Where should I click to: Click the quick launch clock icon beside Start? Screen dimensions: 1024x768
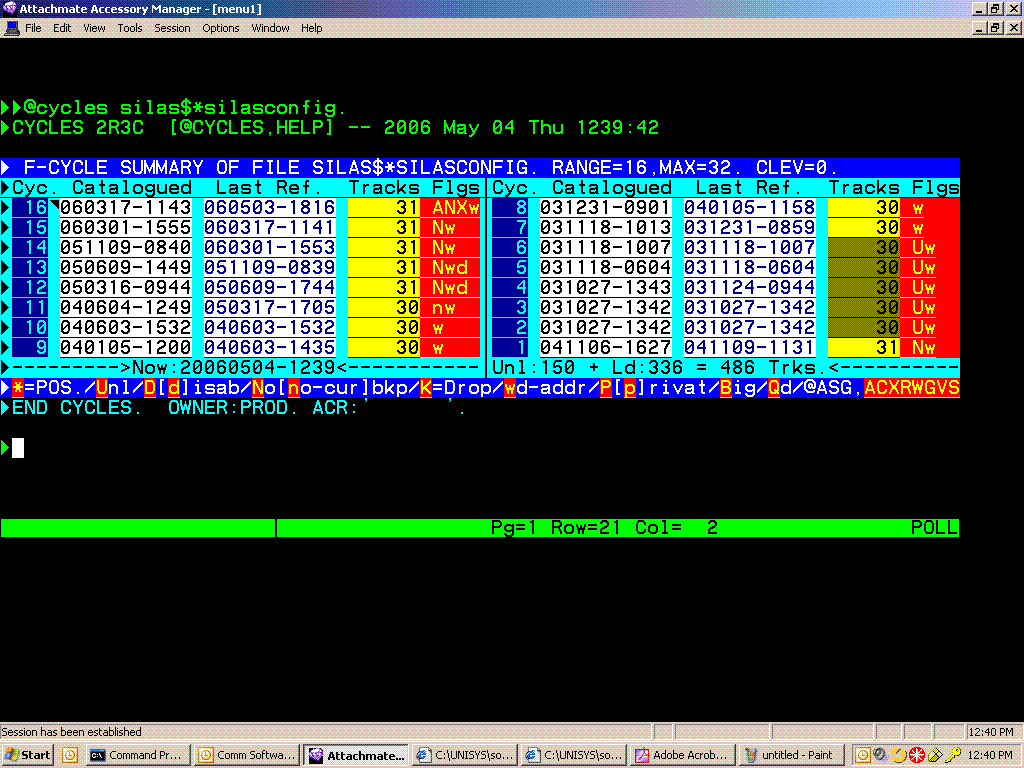coord(70,755)
